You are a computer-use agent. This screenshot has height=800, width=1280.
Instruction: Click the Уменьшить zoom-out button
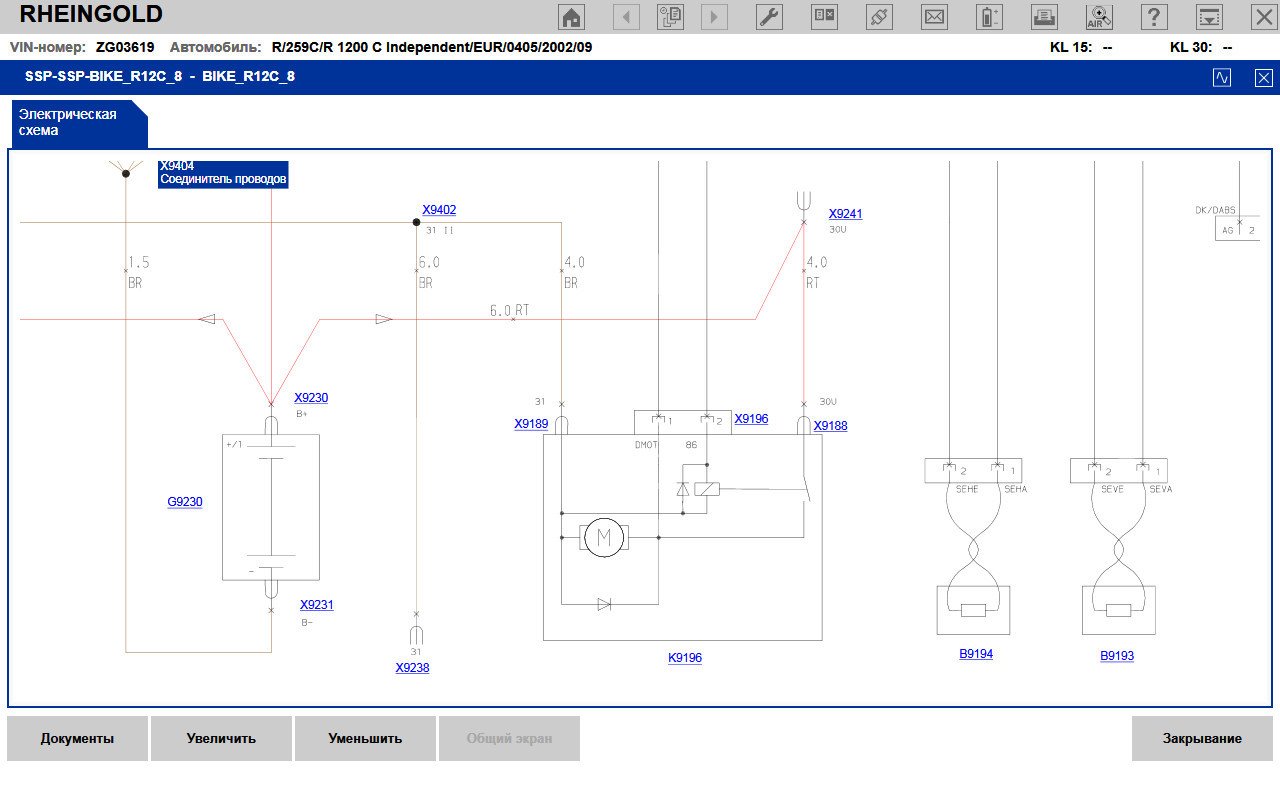(x=365, y=739)
